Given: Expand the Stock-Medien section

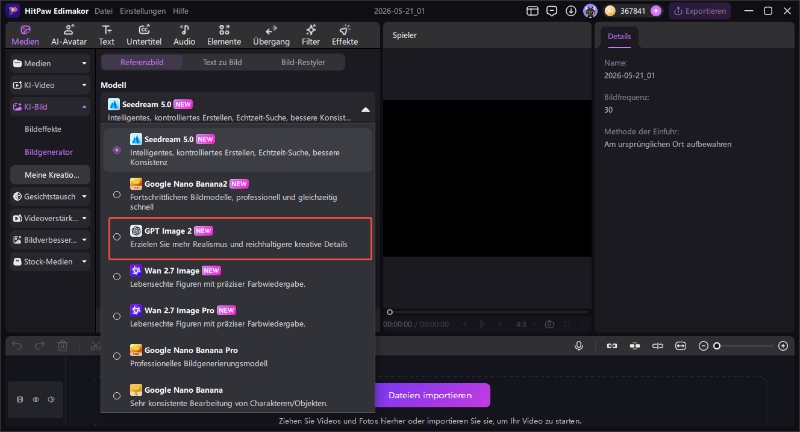Looking at the screenshot, I should 50,262.
